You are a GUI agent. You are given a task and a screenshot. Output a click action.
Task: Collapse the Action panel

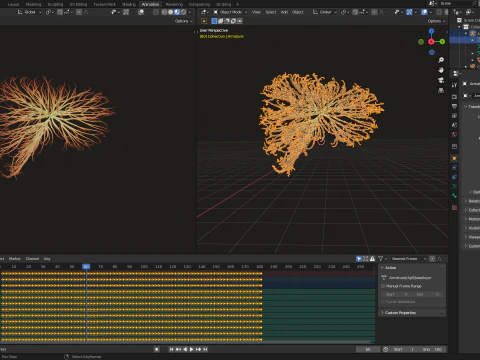(x=383, y=268)
